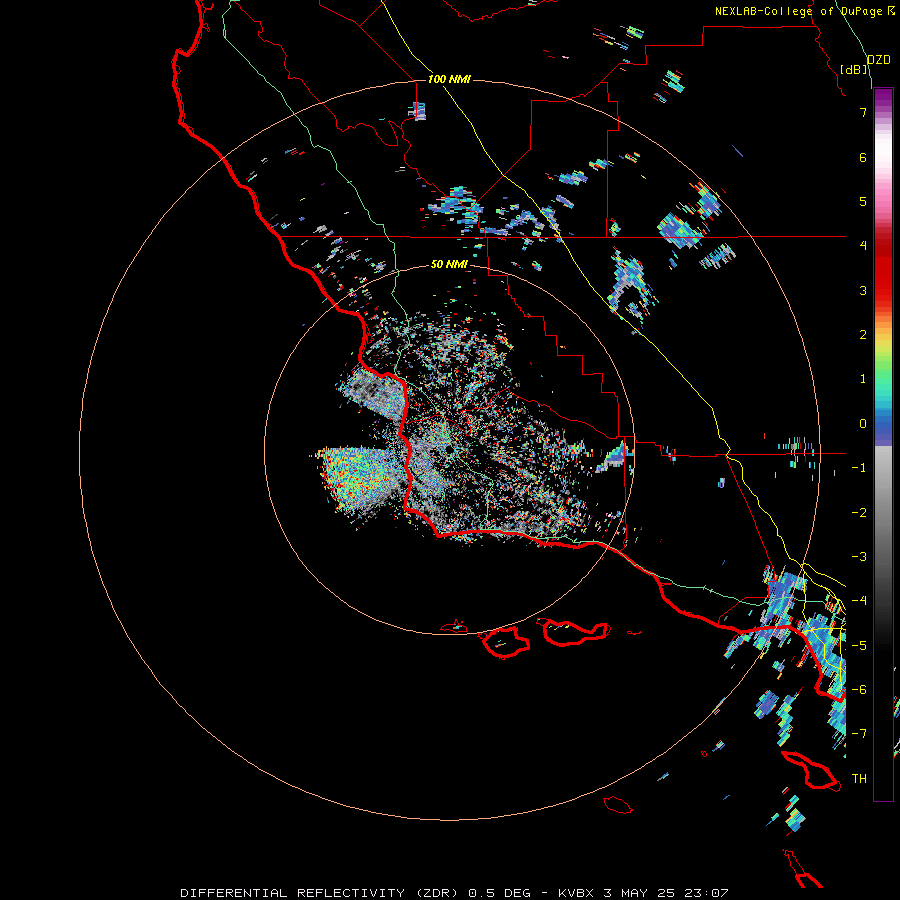900x900 pixels.
Task: Click the red 3 dB band on color bar
Action: pos(883,281)
